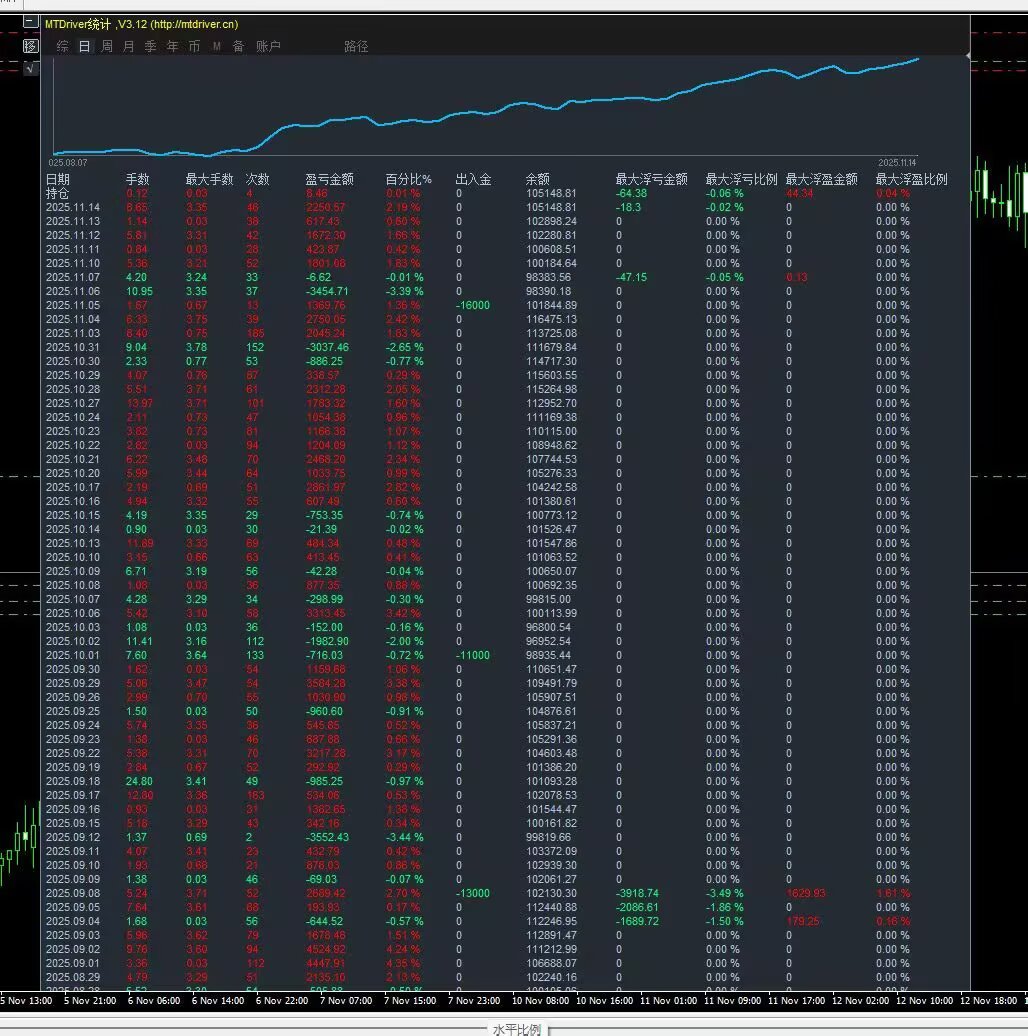1028x1036 pixels.
Task: Click the -3454.71 loss value
Action: [327, 291]
